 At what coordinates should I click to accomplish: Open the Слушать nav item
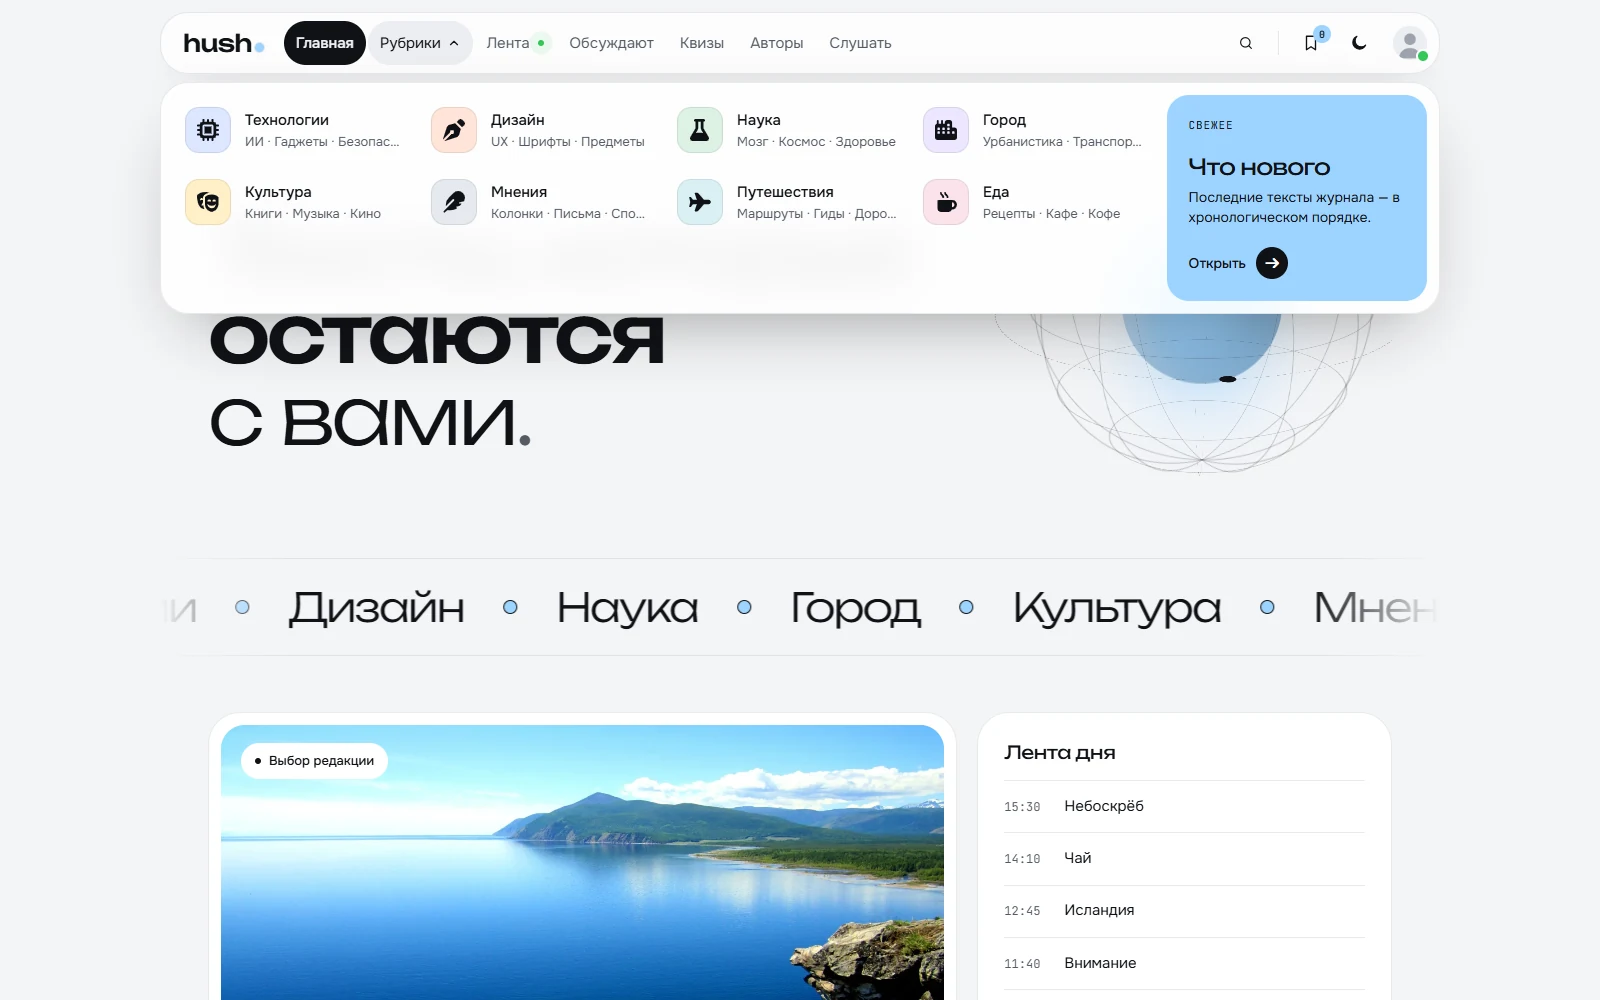coord(860,43)
